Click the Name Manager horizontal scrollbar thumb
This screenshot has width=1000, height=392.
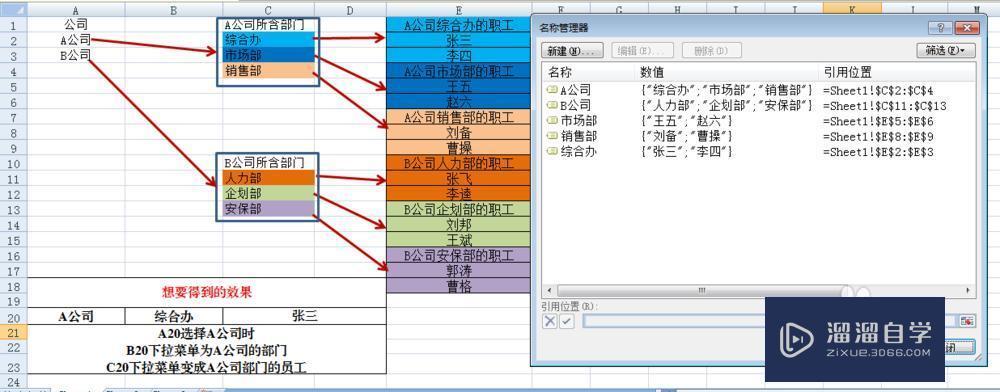[x=702, y=291]
